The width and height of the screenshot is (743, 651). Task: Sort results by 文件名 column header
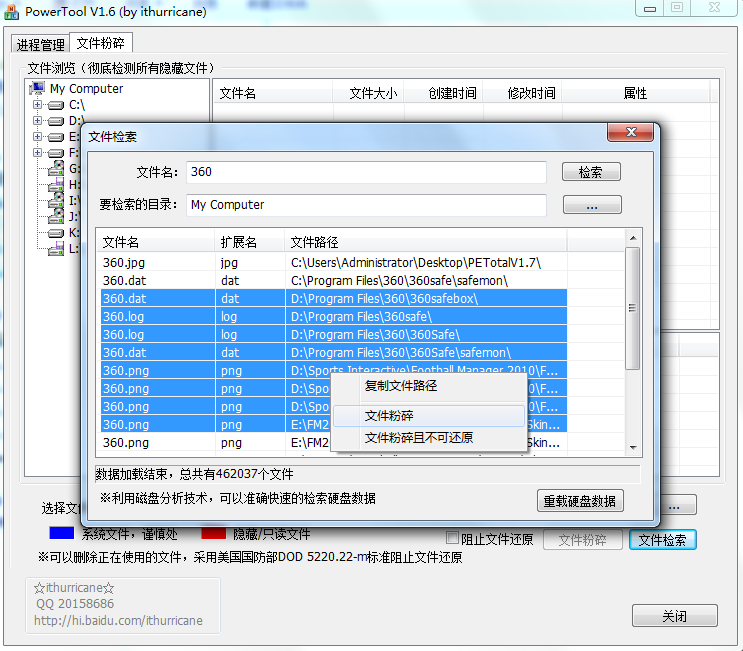(x=156, y=242)
